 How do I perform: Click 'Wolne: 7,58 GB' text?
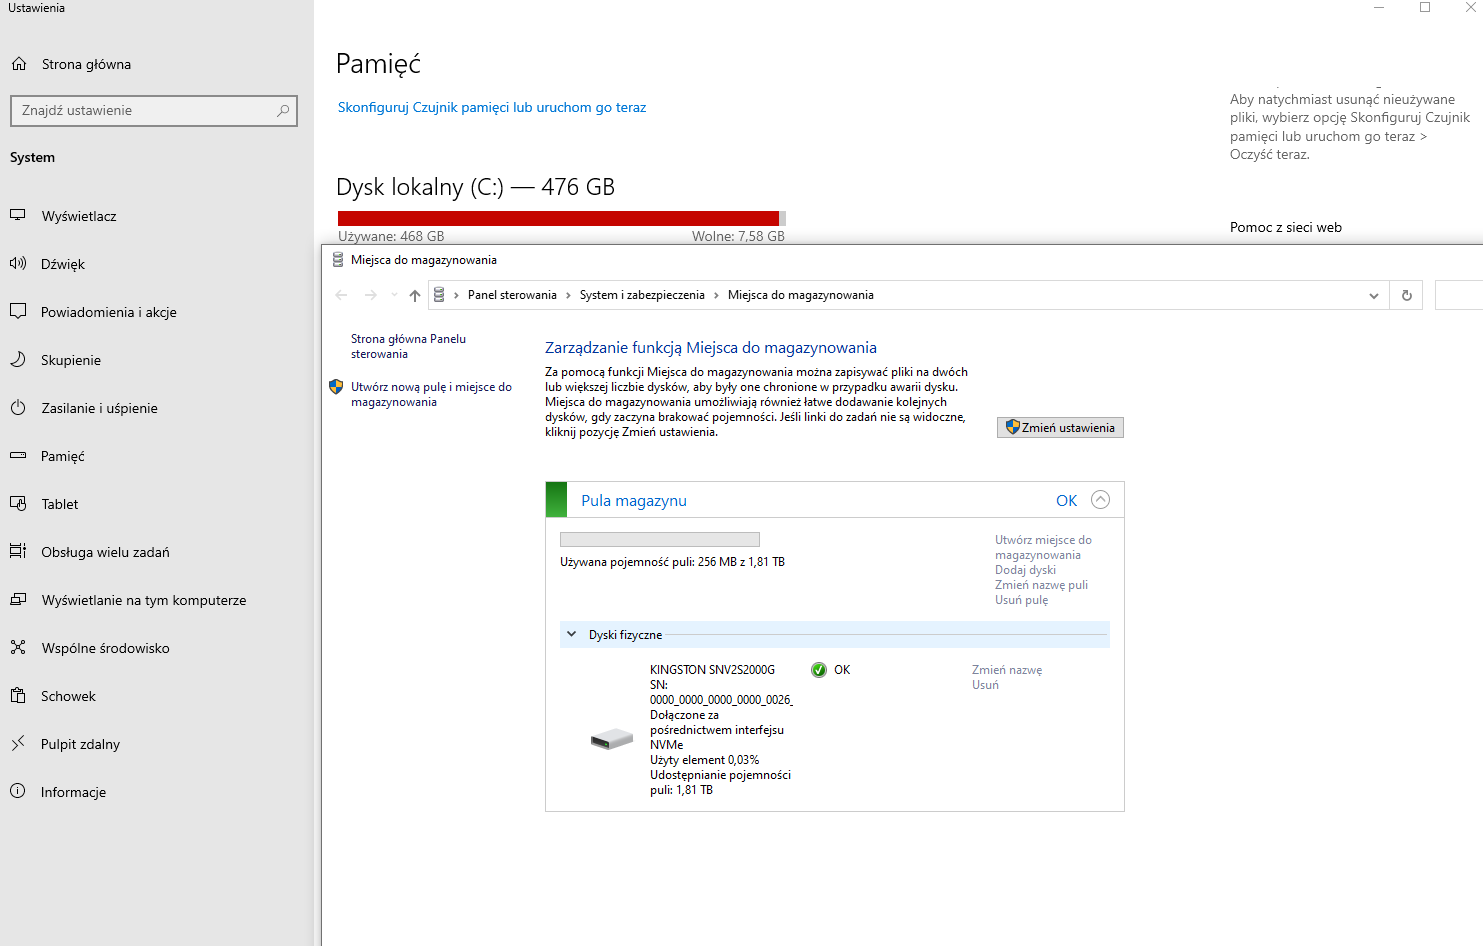(738, 237)
